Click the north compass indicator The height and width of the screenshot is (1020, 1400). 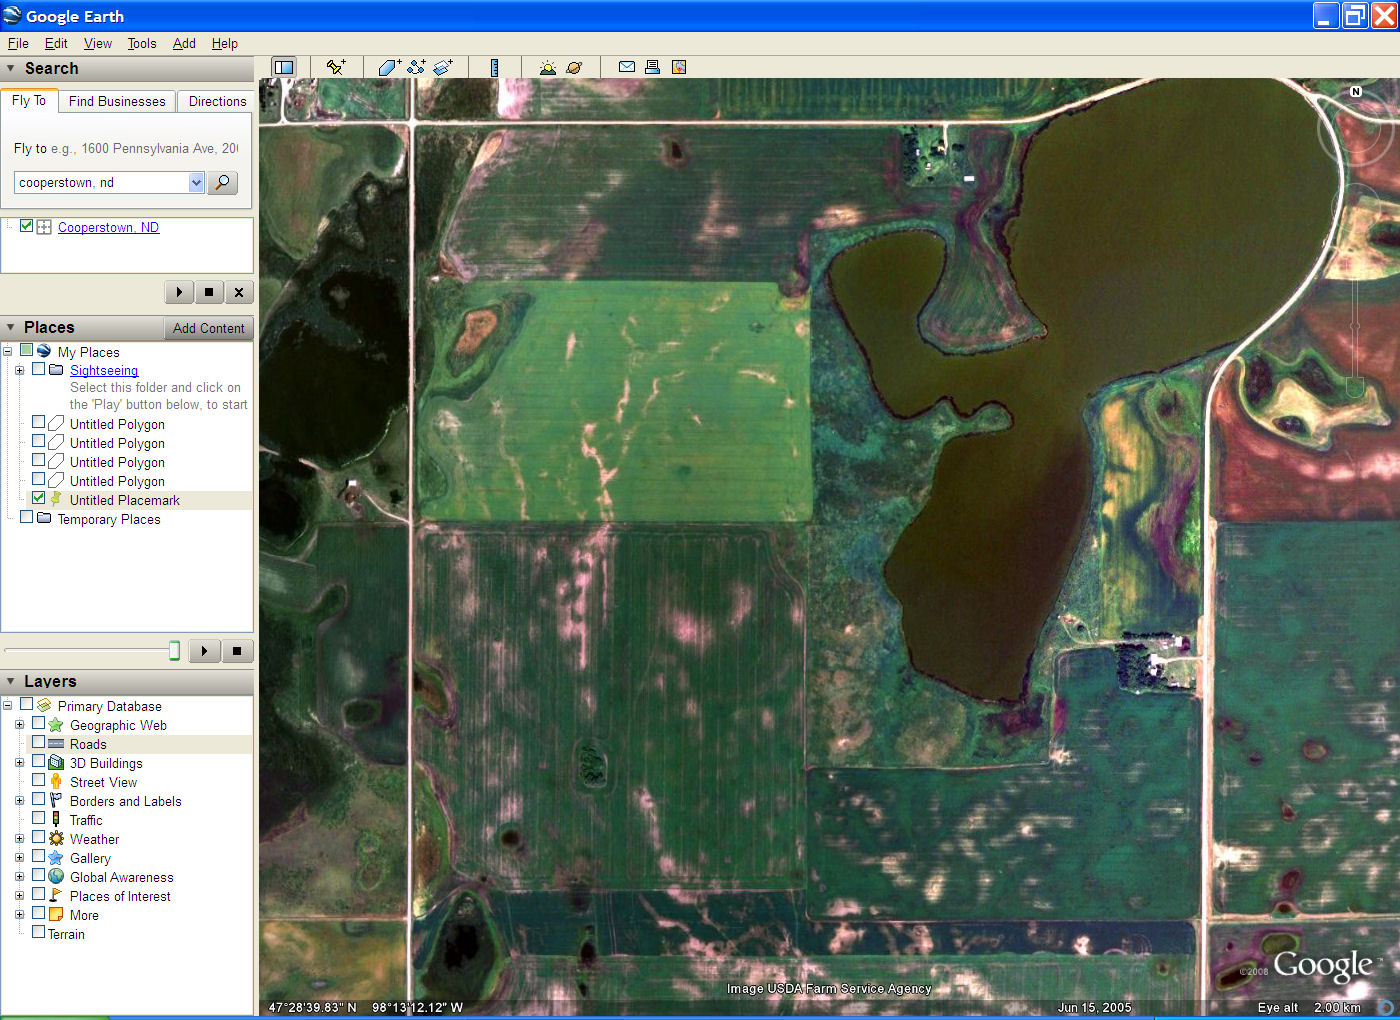pyautogui.click(x=1356, y=91)
